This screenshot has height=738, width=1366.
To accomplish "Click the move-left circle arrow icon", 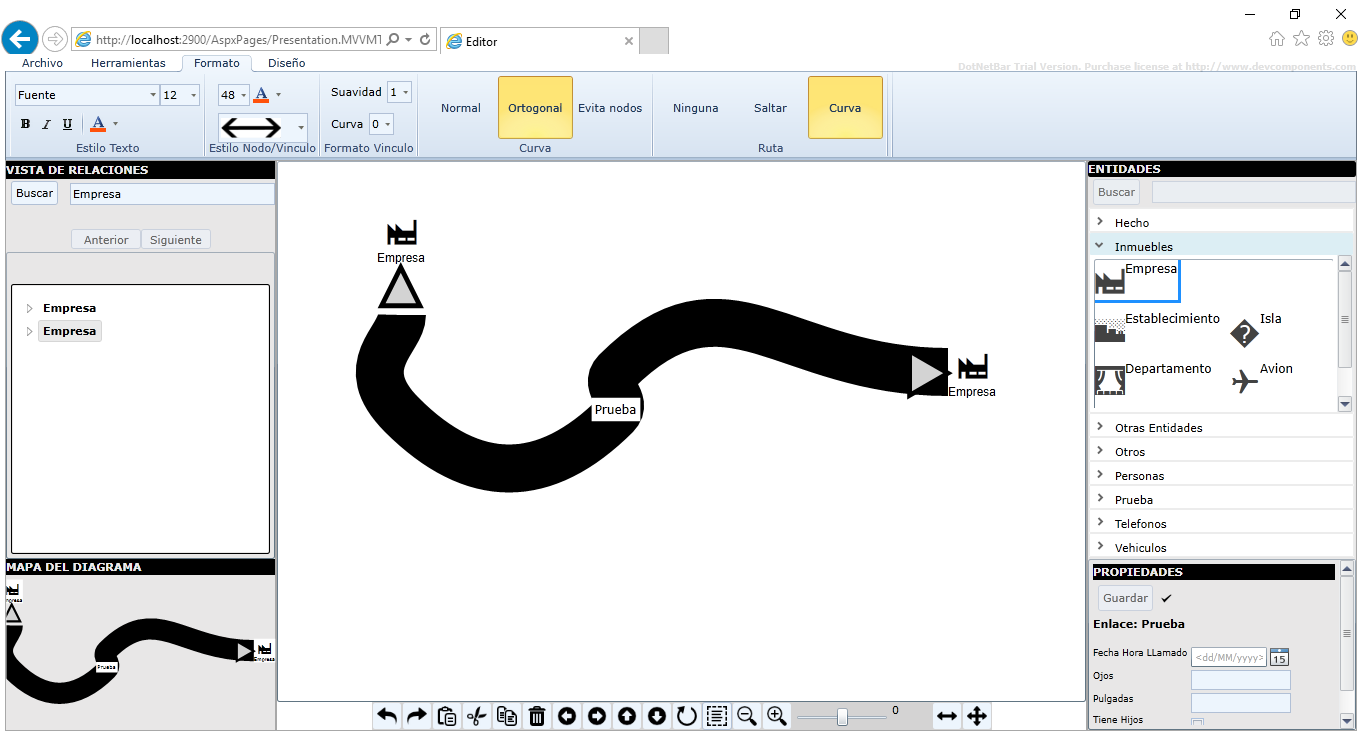I will (x=567, y=716).
